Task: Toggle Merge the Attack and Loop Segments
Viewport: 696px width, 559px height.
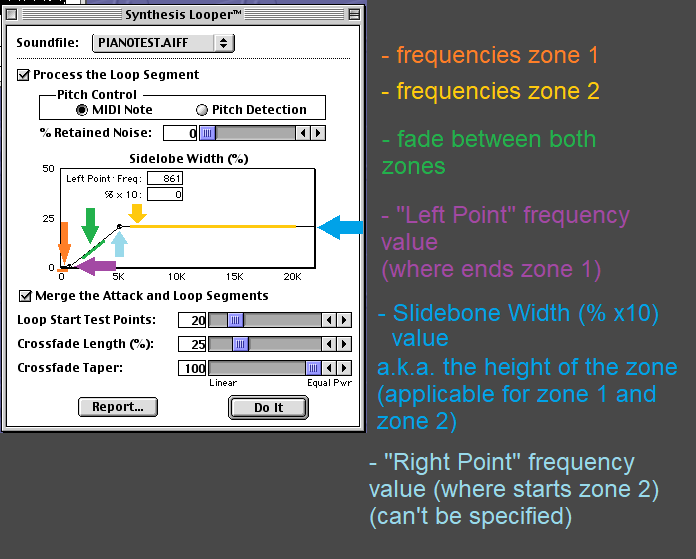Action: click(25, 296)
